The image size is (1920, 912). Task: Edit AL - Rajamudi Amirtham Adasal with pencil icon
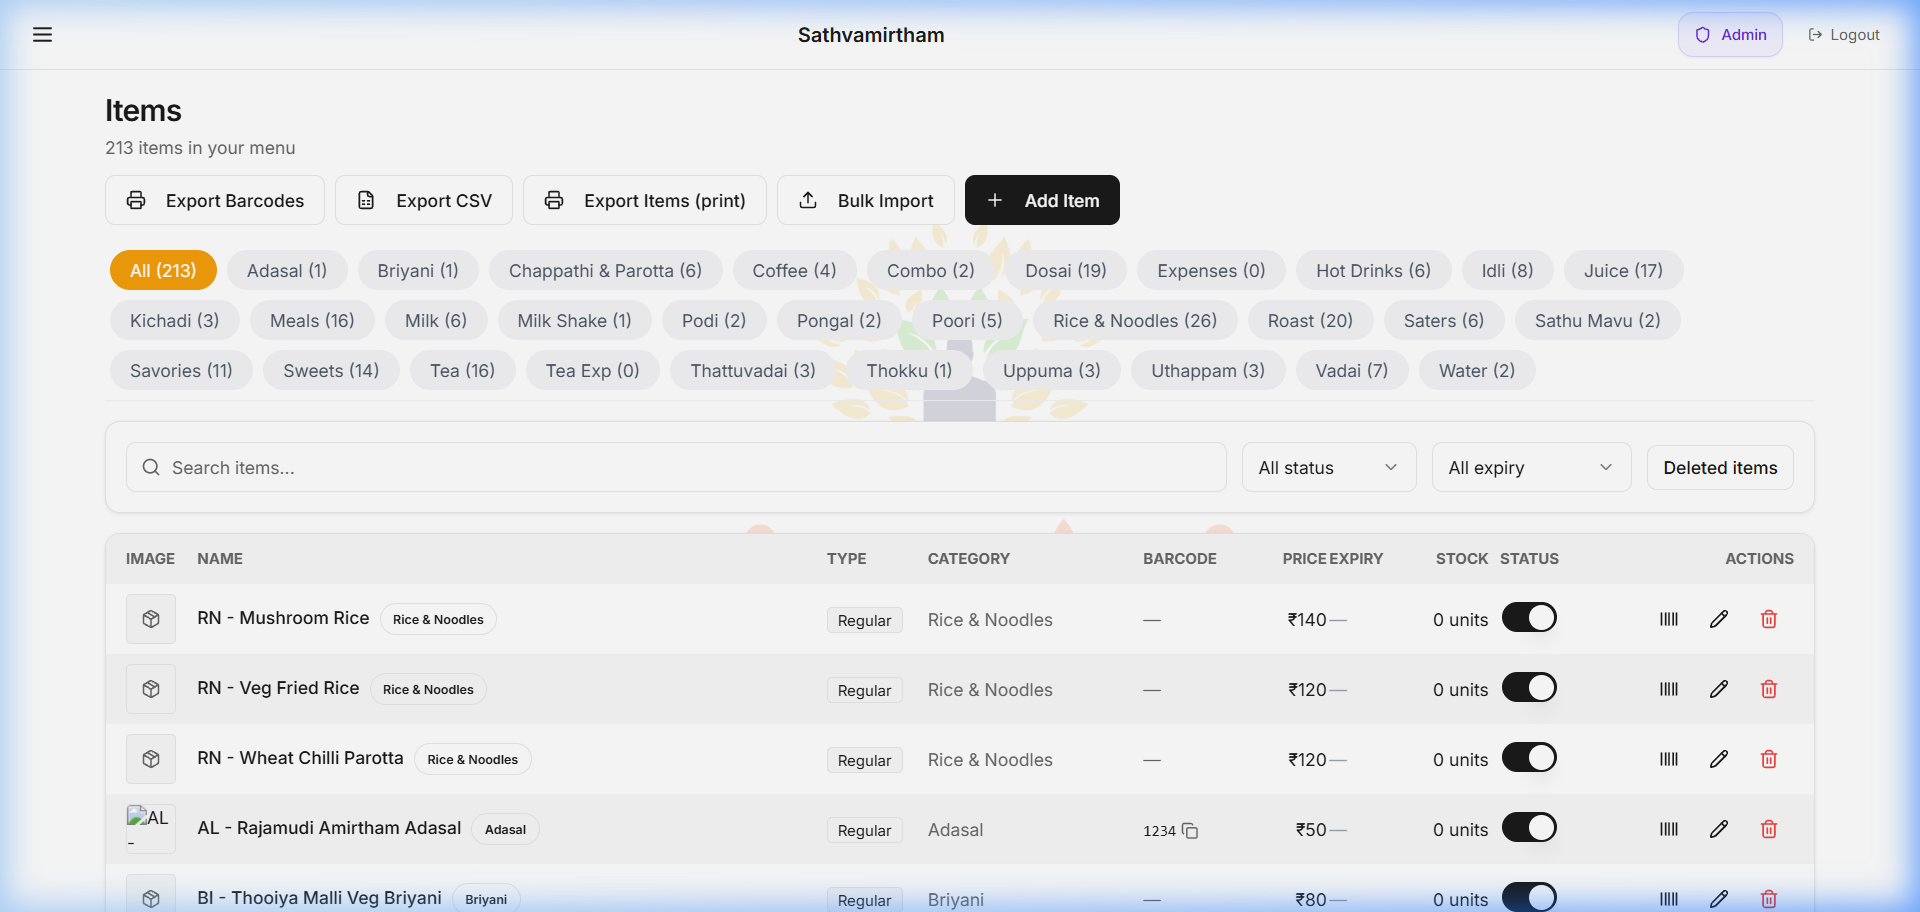pyautogui.click(x=1719, y=829)
